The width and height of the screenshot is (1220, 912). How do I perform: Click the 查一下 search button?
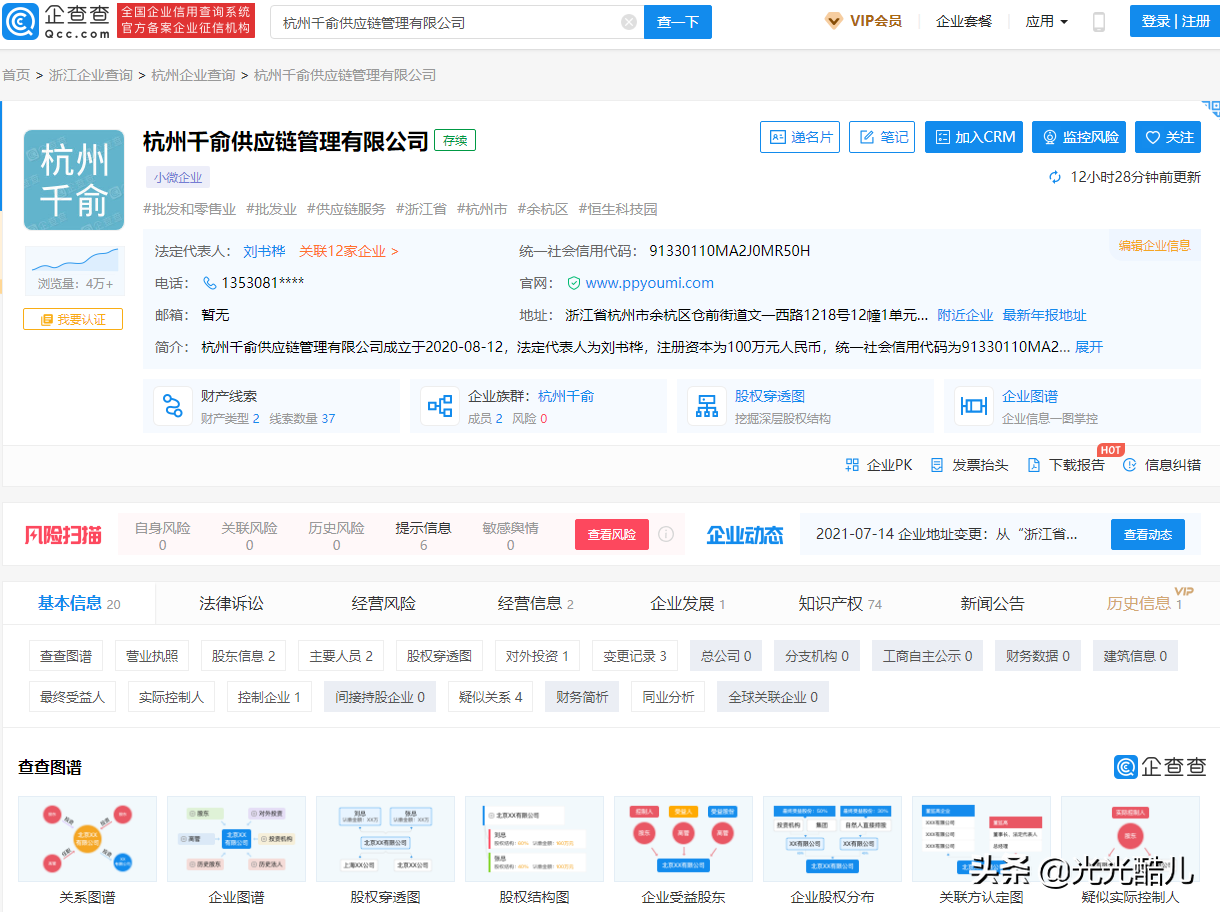tap(677, 22)
